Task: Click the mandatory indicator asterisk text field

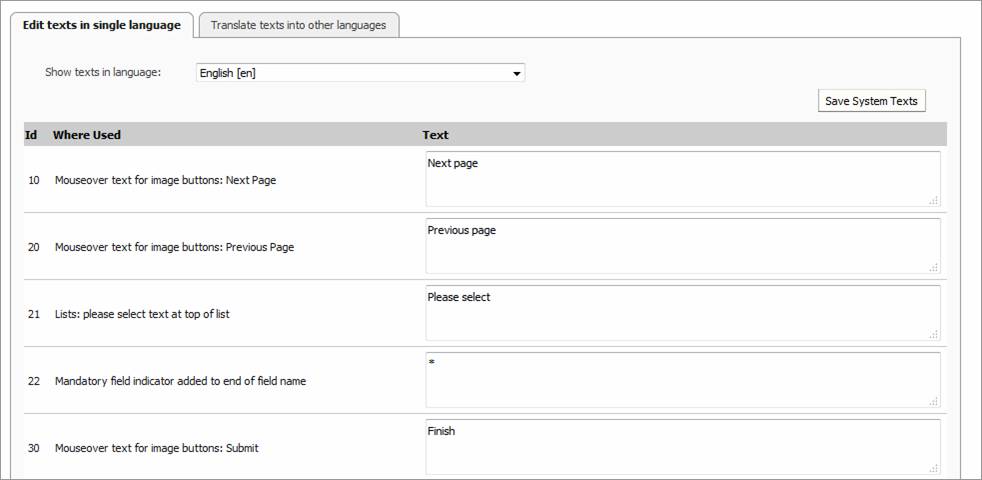Action: pos(682,379)
